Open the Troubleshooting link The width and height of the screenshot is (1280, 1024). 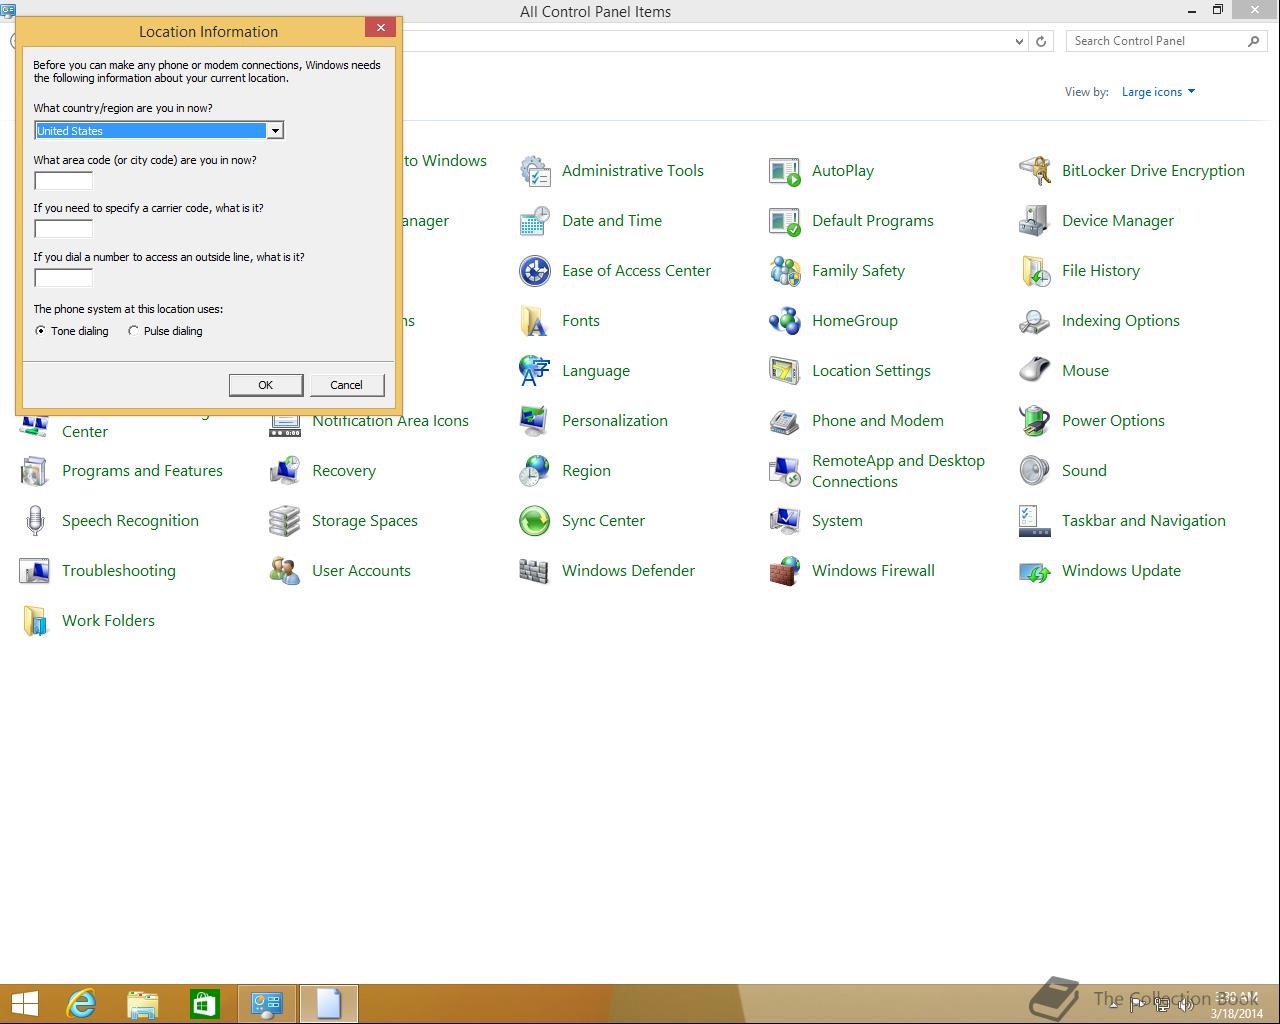pyautogui.click(x=119, y=571)
